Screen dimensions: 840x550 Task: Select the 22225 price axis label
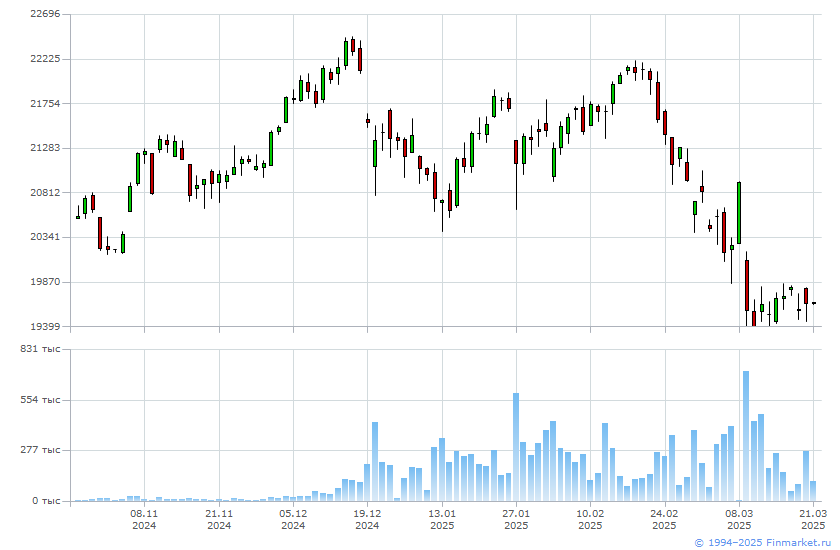(x=45, y=58)
